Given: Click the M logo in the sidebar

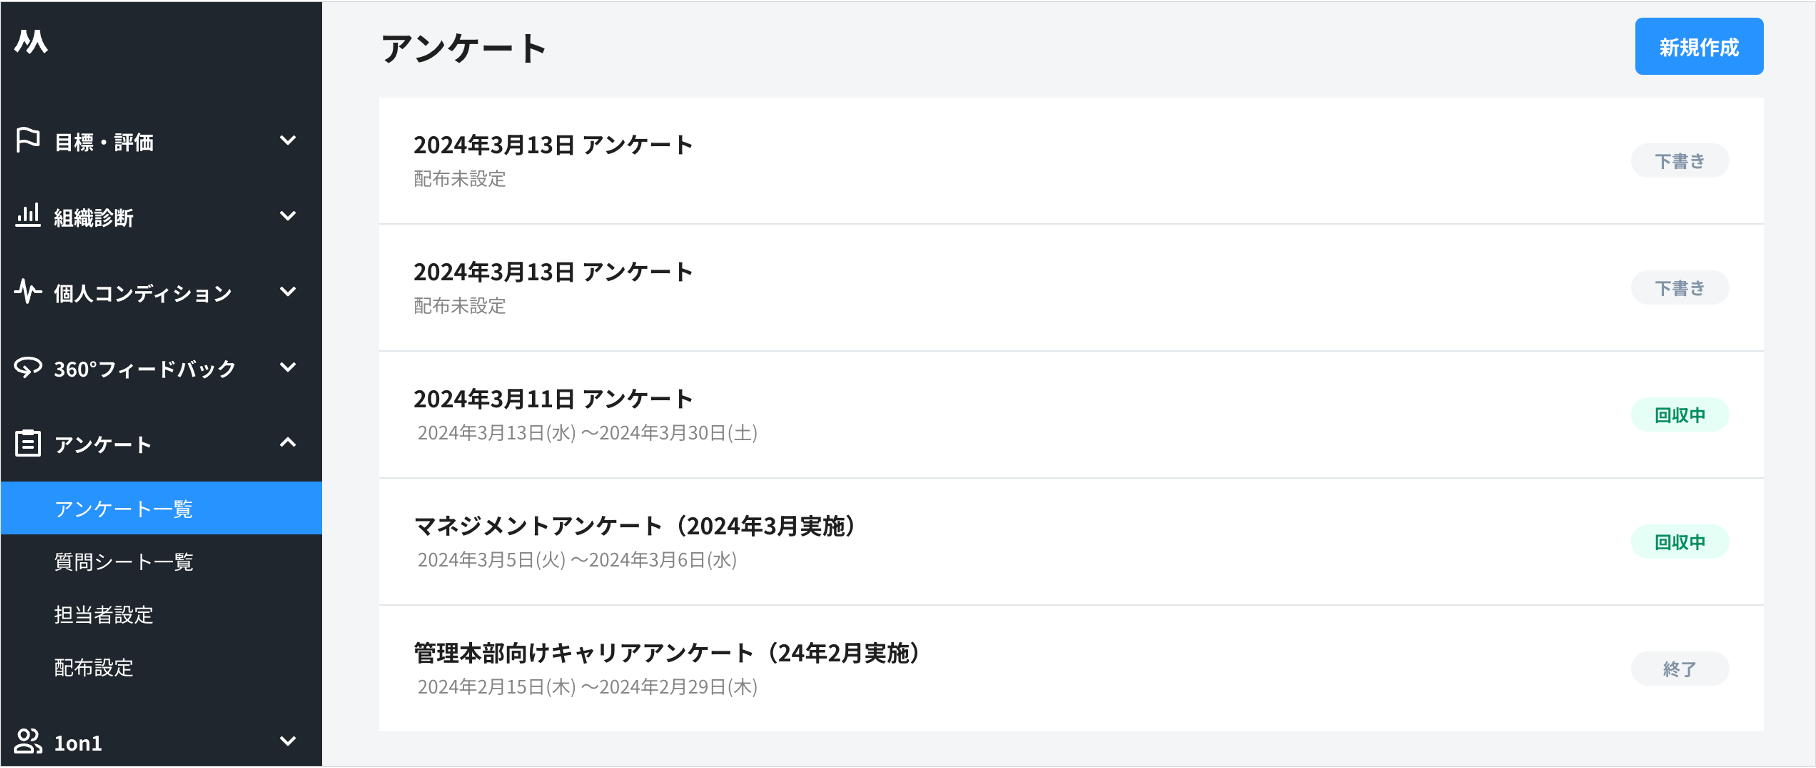Looking at the screenshot, I should pyautogui.click(x=31, y=43).
